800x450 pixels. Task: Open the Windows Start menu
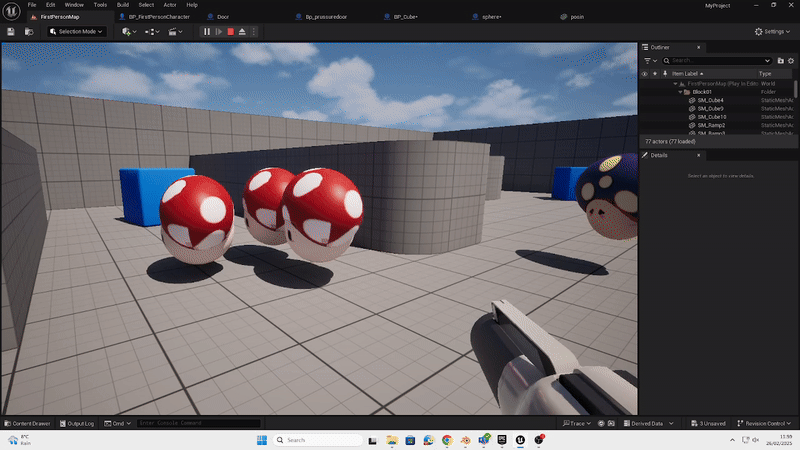pyautogui.click(x=262, y=440)
